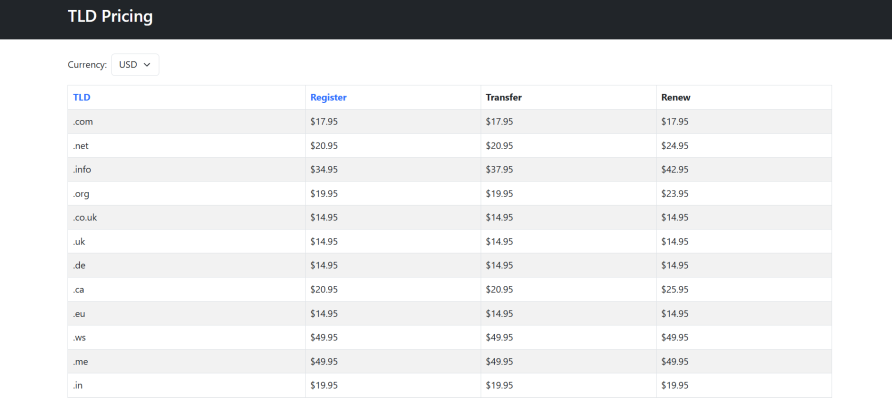Click .ws transfer price $49.95
Image resolution: width=892 pixels, height=398 pixels.
pyautogui.click(x=499, y=338)
